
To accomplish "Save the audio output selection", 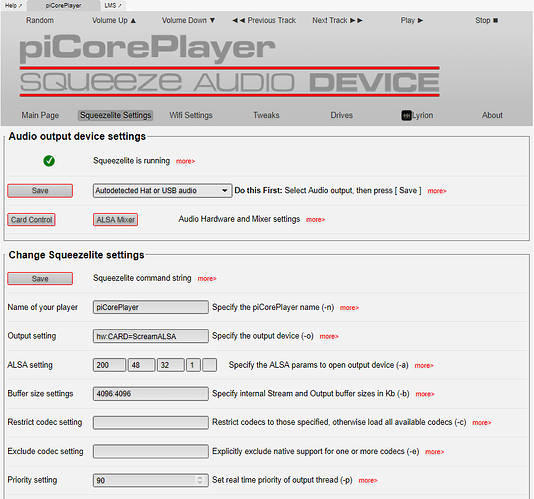I will (x=40, y=191).
